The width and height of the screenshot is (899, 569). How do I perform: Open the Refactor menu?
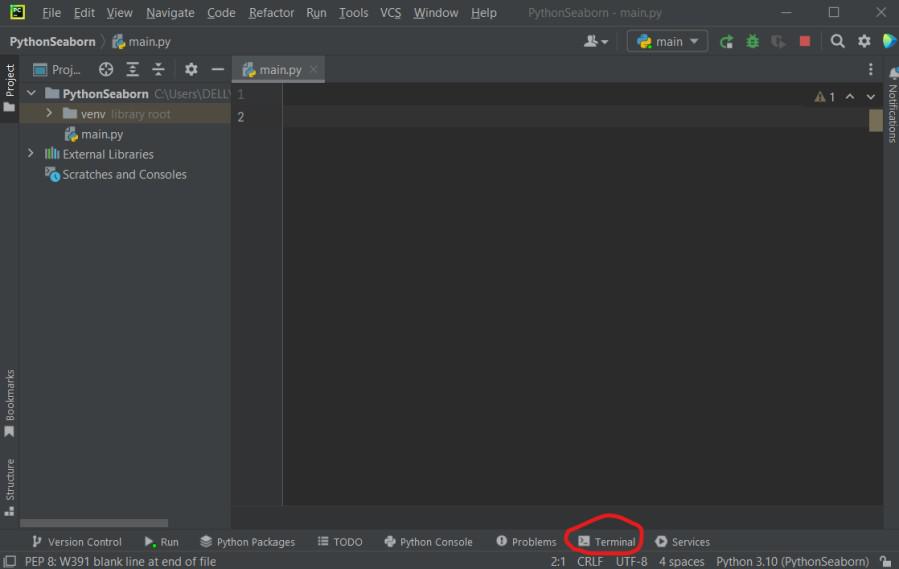(271, 13)
